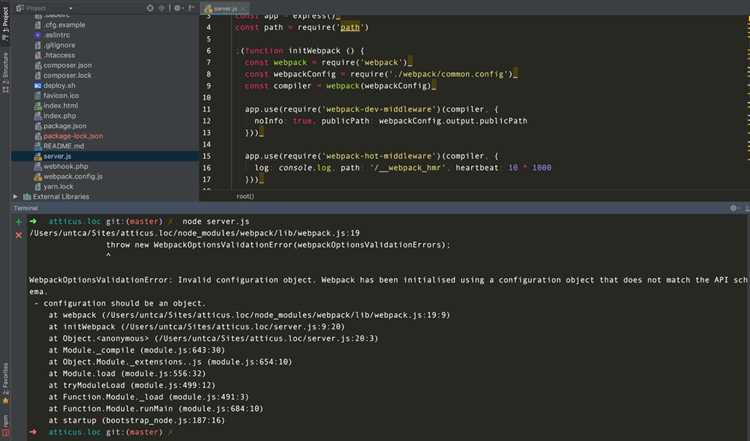Image resolution: width=750 pixels, height=441 pixels.
Task: Open Terminal panel settings gear icon
Action: (x=733, y=208)
